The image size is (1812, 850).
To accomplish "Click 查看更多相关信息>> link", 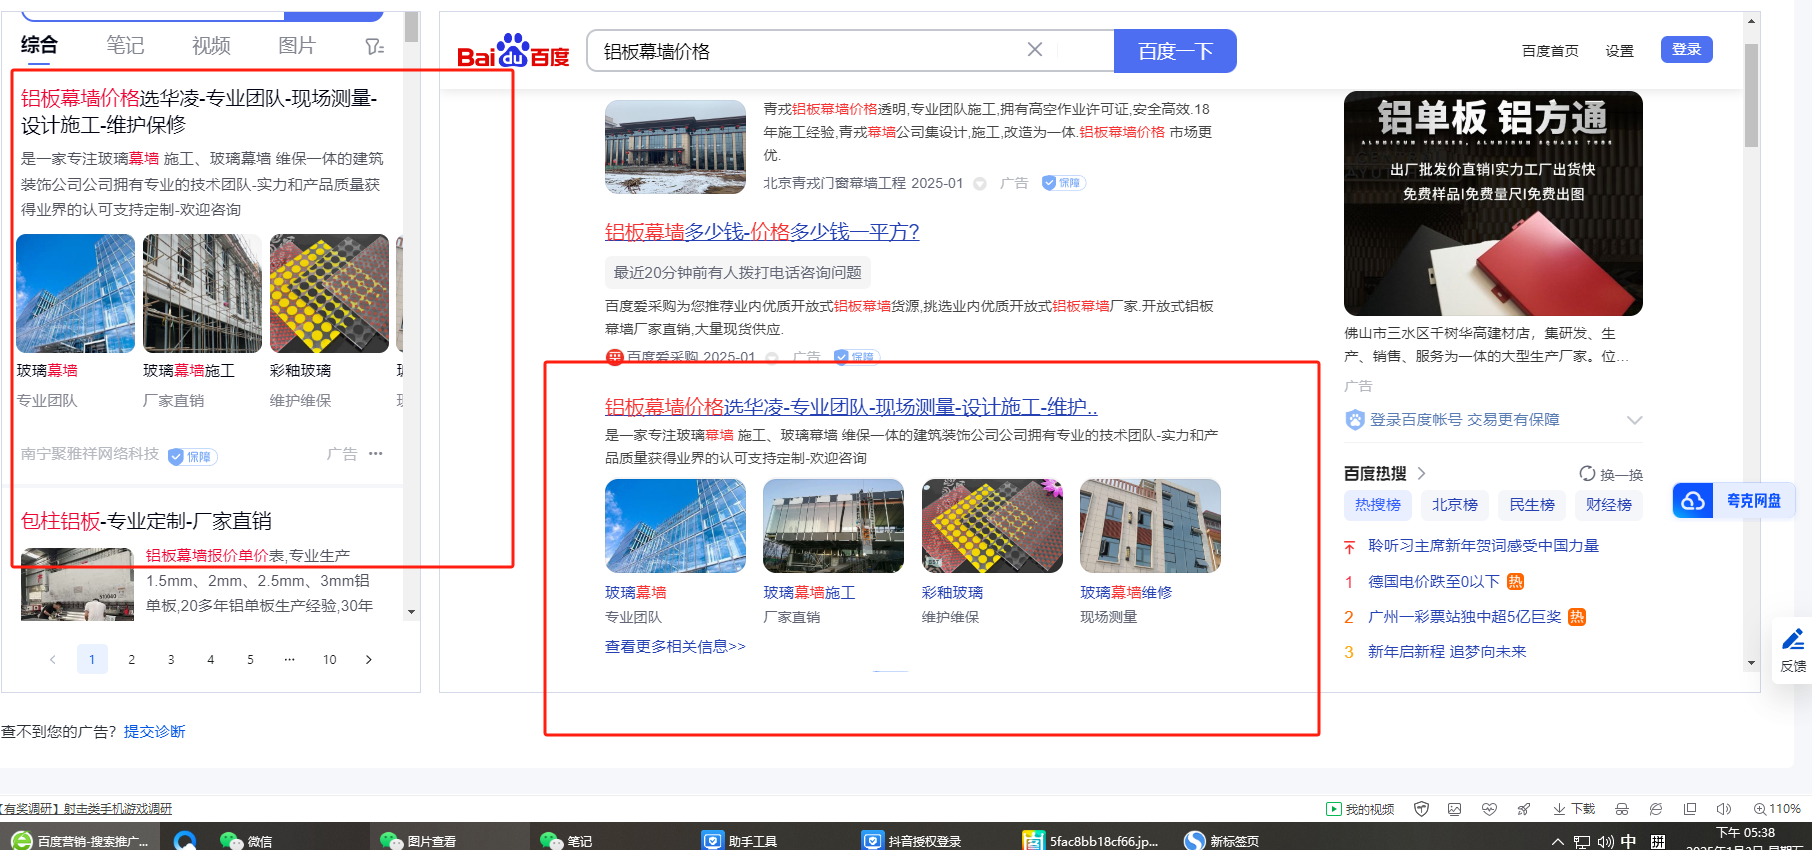I will click(x=675, y=647).
